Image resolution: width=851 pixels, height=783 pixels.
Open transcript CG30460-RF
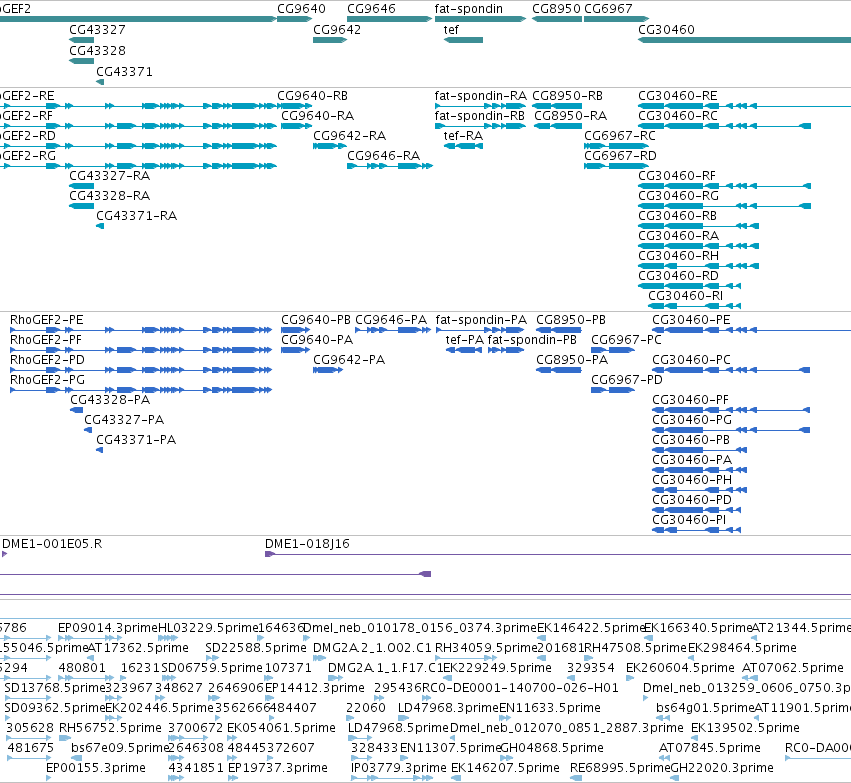(677, 176)
